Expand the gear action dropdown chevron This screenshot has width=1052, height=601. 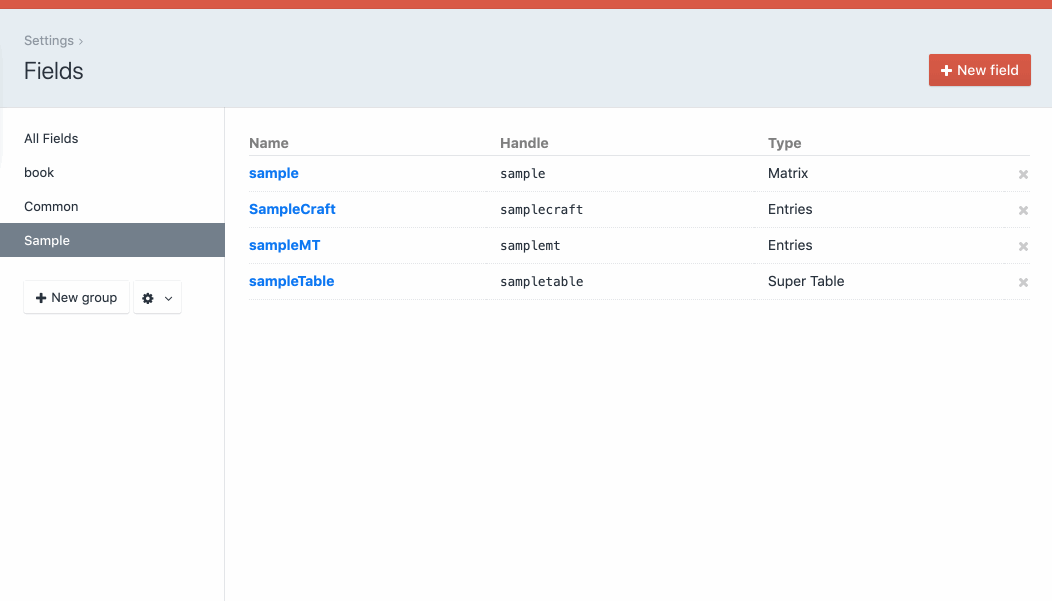tap(167, 297)
